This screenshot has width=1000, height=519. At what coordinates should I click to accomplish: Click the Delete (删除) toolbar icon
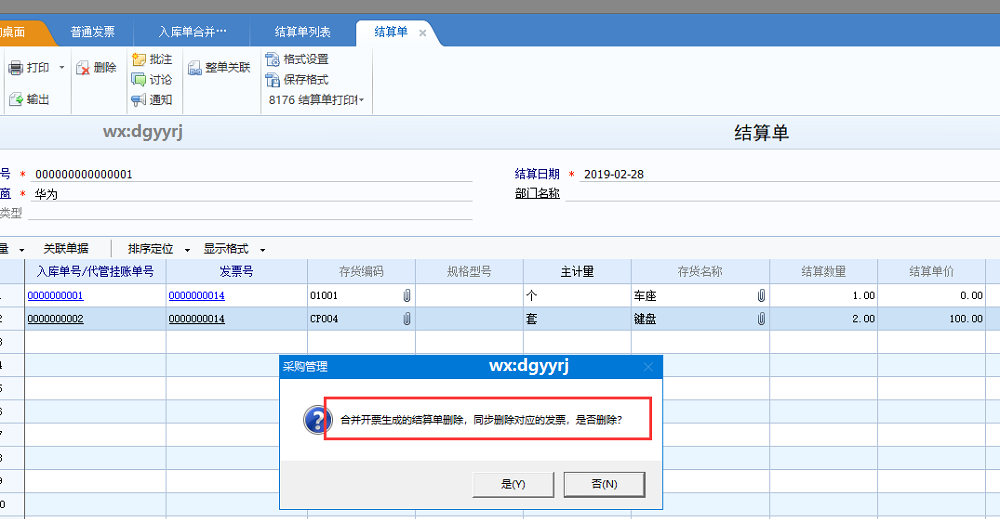coord(83,68)
